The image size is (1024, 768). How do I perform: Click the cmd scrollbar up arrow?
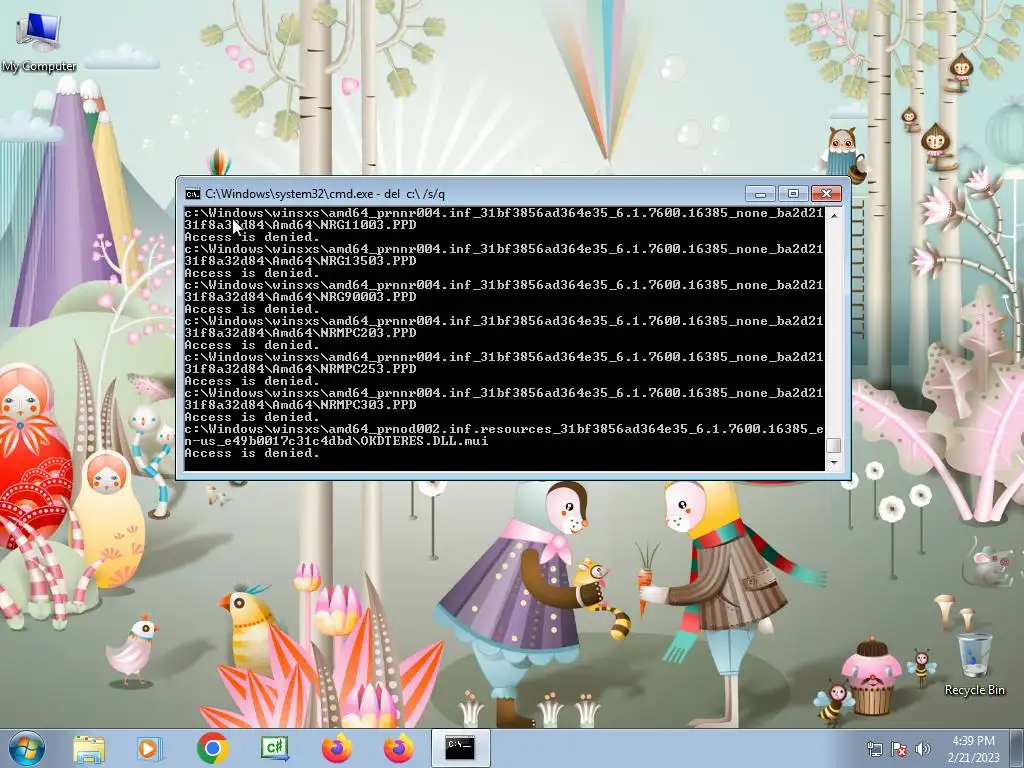point(833,214)
